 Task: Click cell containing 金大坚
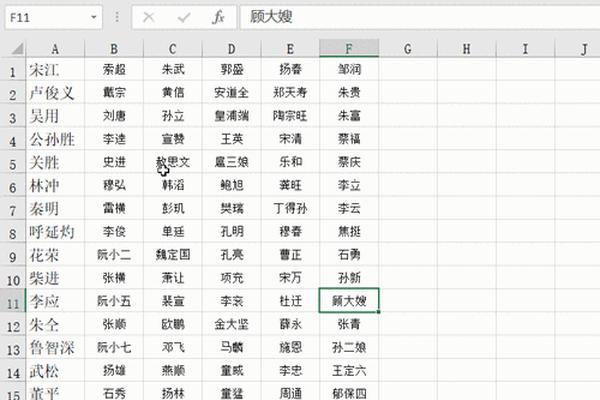232,325
